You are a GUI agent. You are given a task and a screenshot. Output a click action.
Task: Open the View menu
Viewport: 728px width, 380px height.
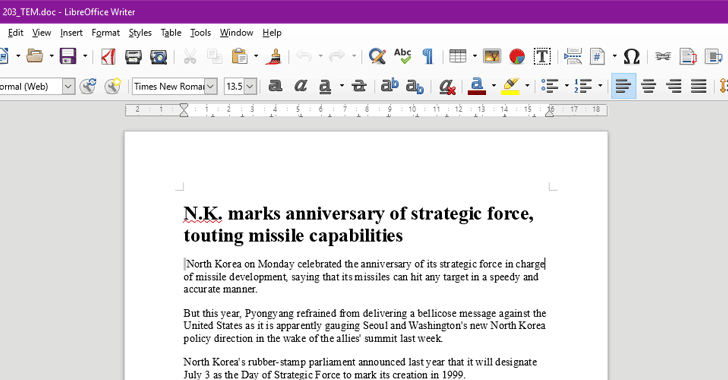point(41,33)
